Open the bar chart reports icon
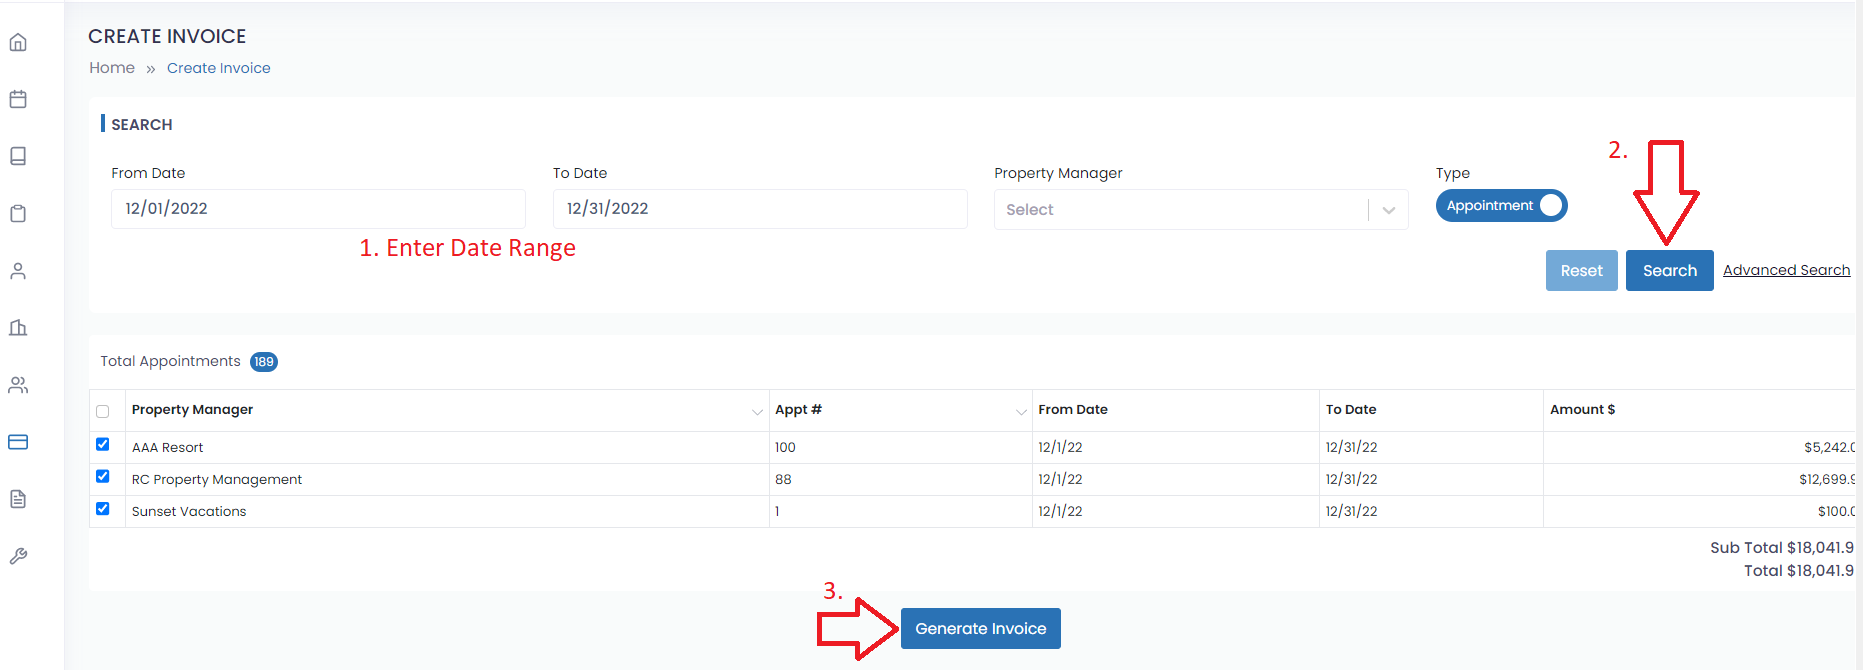Viewport: 1863px width, 670px height. pyautogui.click(x=18, y=328)
